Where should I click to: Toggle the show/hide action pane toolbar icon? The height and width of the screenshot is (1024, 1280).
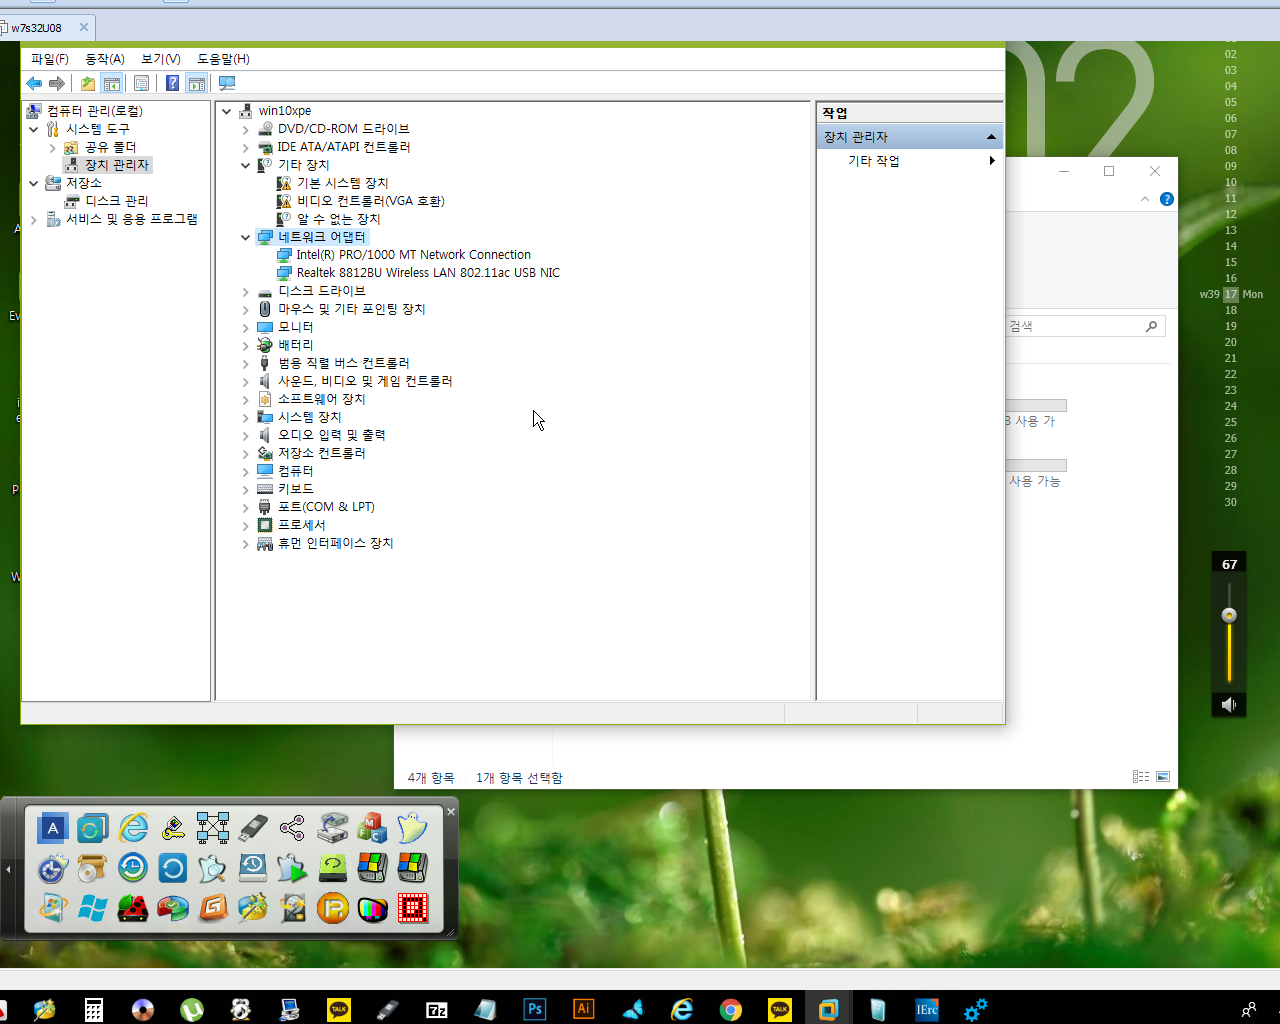tap(197, 83)
